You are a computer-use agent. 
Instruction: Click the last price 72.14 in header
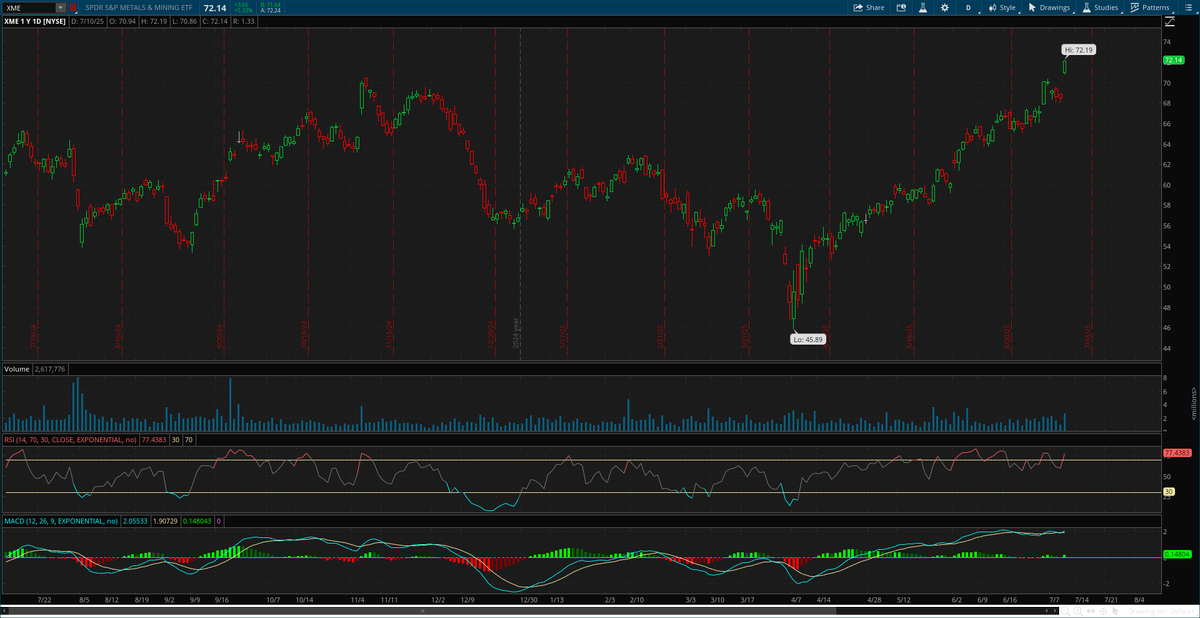[x=214, y=7]
